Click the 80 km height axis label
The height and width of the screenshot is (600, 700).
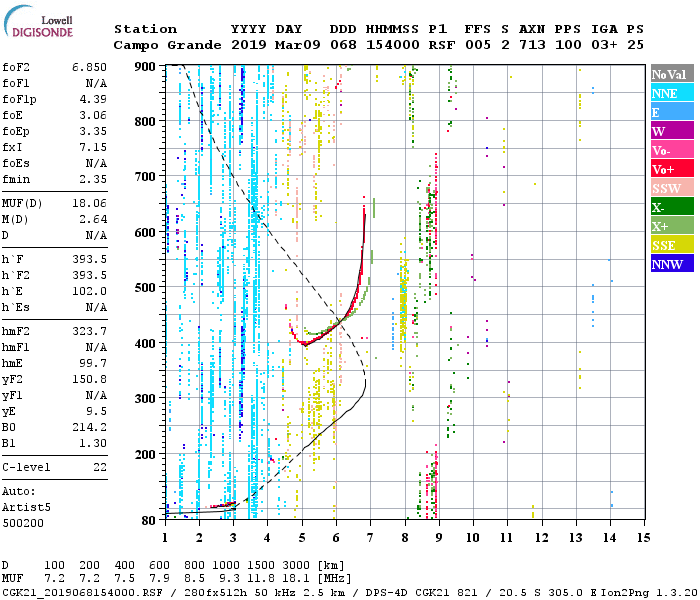[x=149, y=520]
